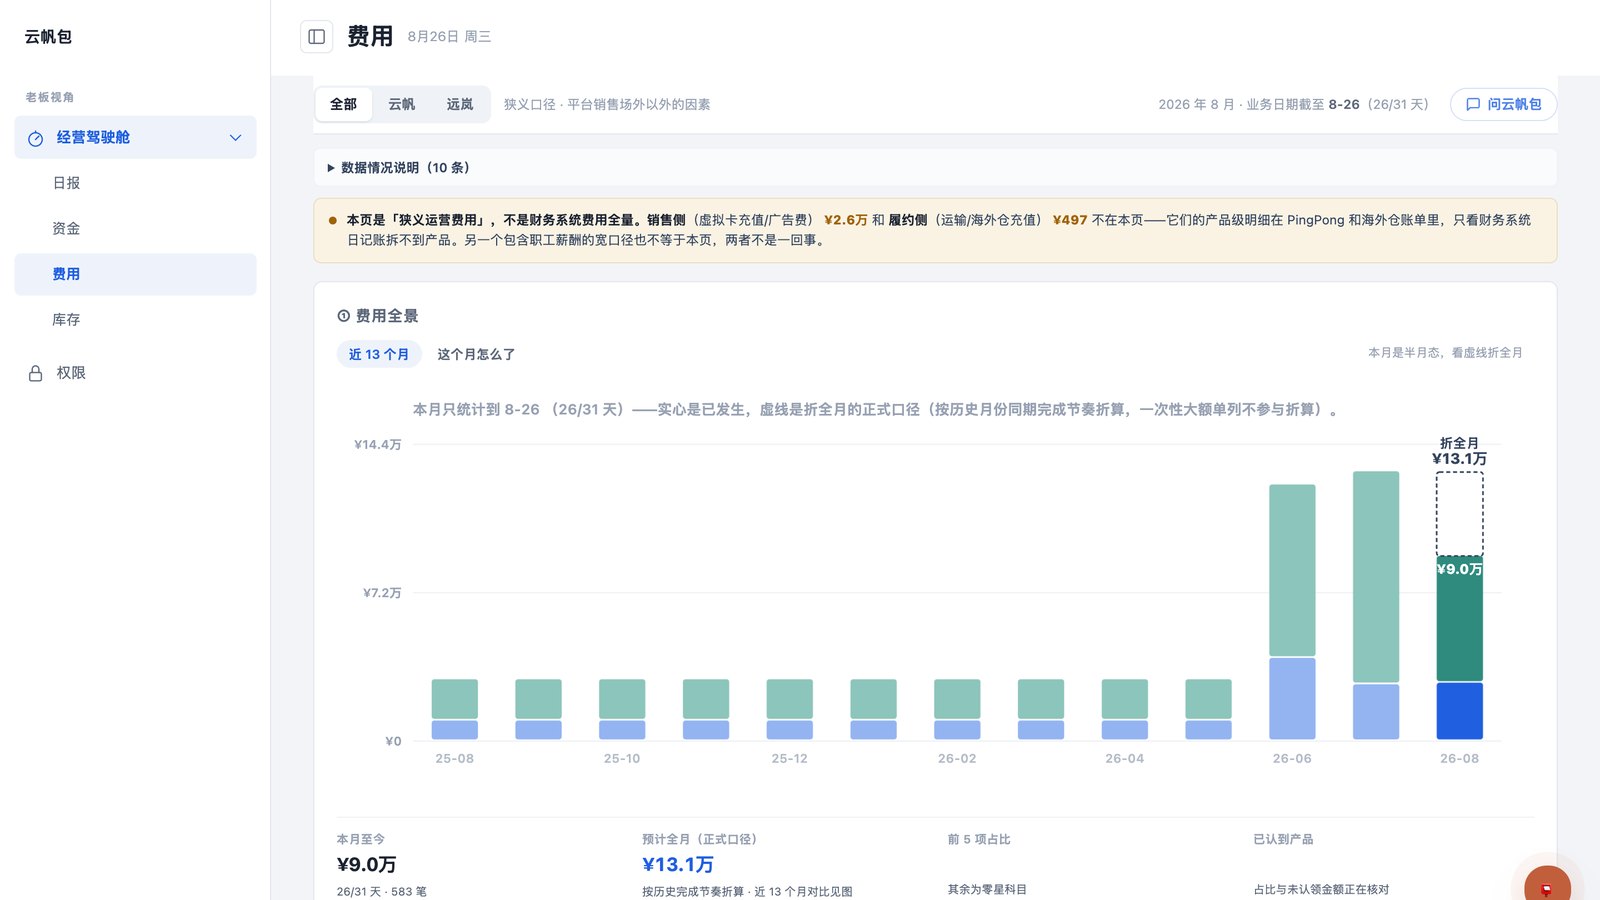1600x900 pixels.
Task: Click the 25-08 chart bar
Action: 455,709
